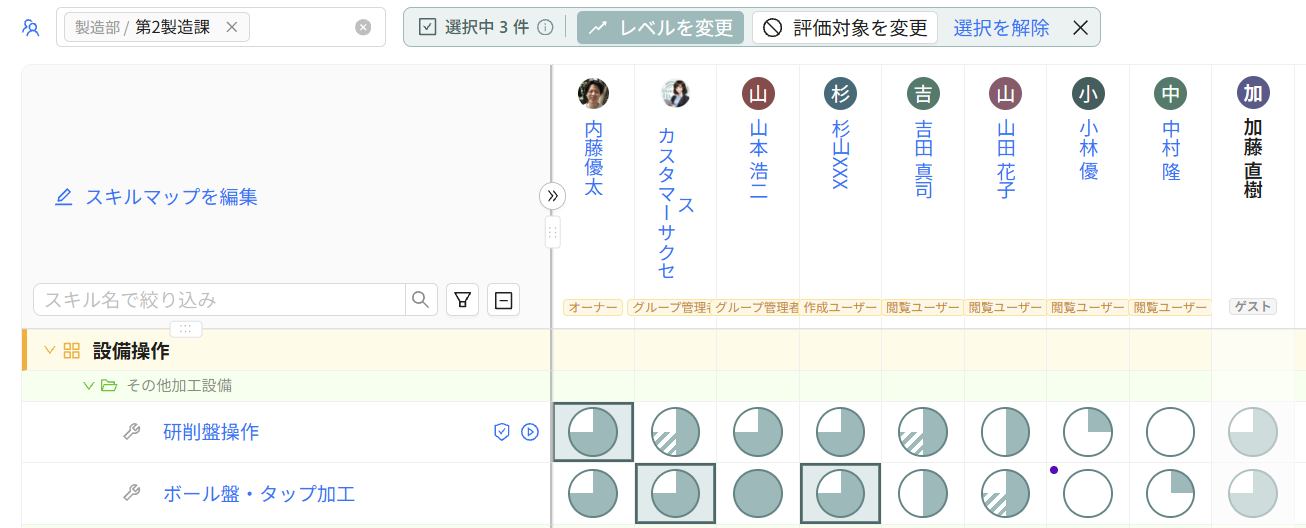Open the 中村隆 name link
The image size is (1306, 528).
pos(1171,150)
